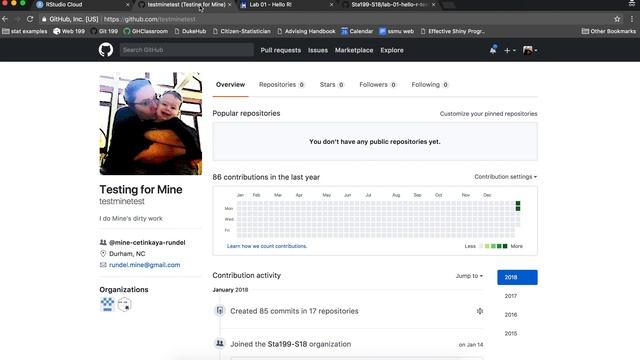Screen dimensions: 640x360
Task: Click the profile photo thumbnail
Action: point(151,124)
